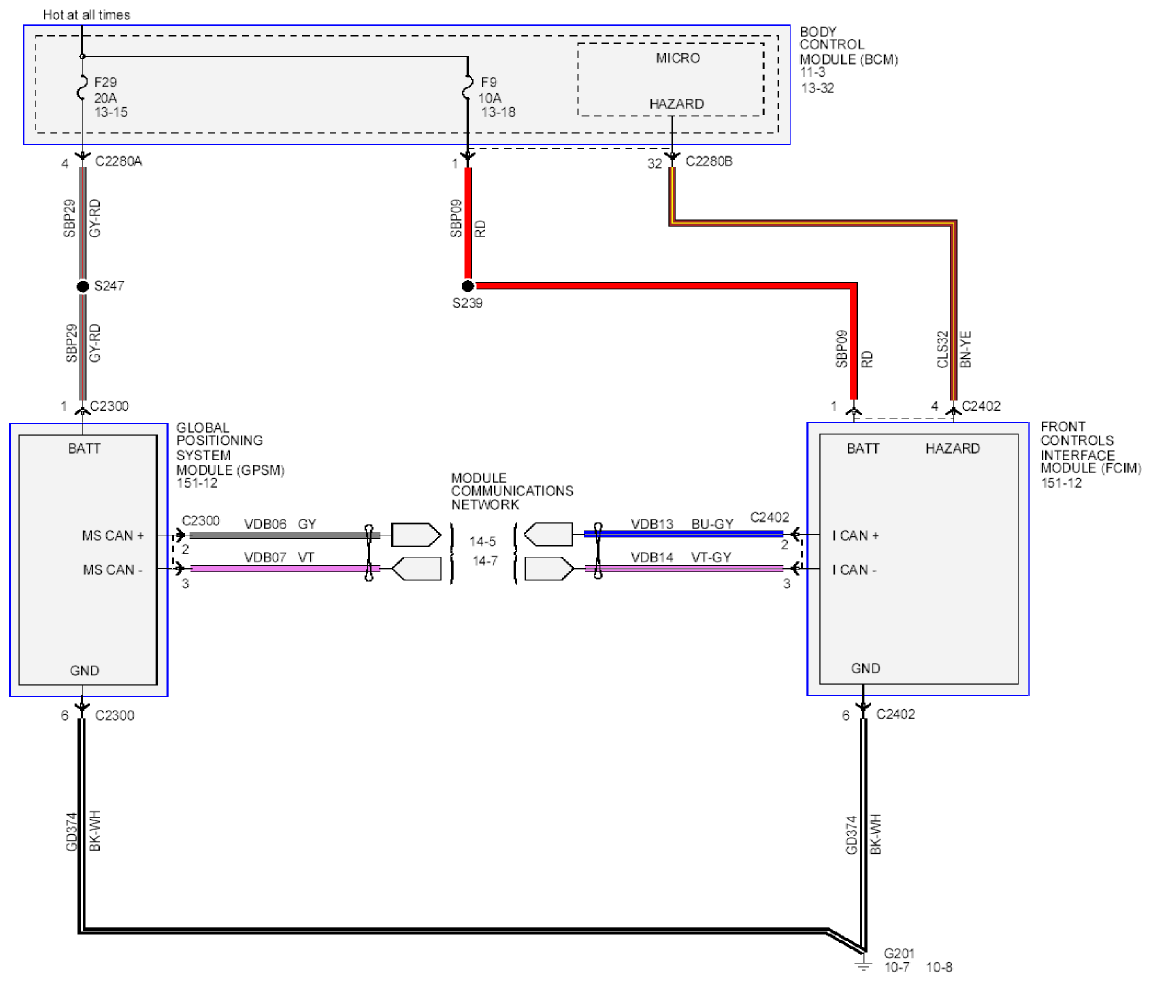The height and width of the screenshot is (982, 1151).
Task: Click the off-page connector on the VDB13 wire
Action: click(x=548, y=534)
